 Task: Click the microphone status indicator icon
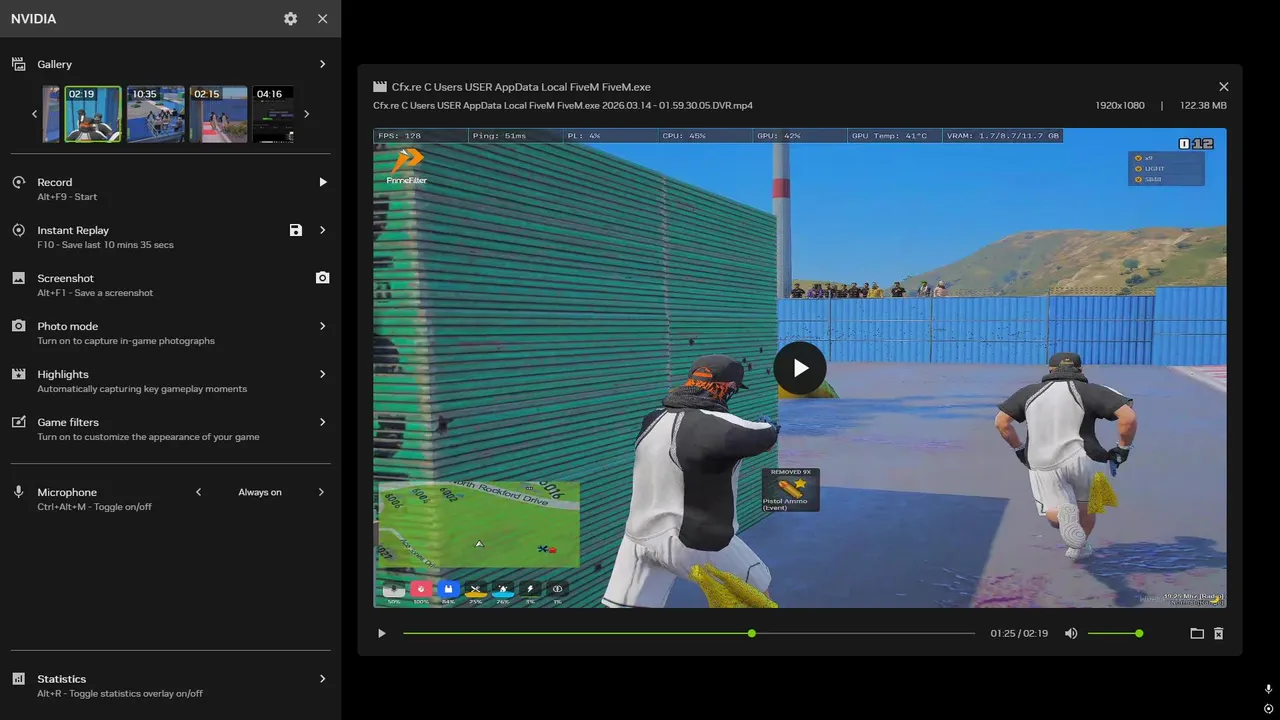[1268, 689]
